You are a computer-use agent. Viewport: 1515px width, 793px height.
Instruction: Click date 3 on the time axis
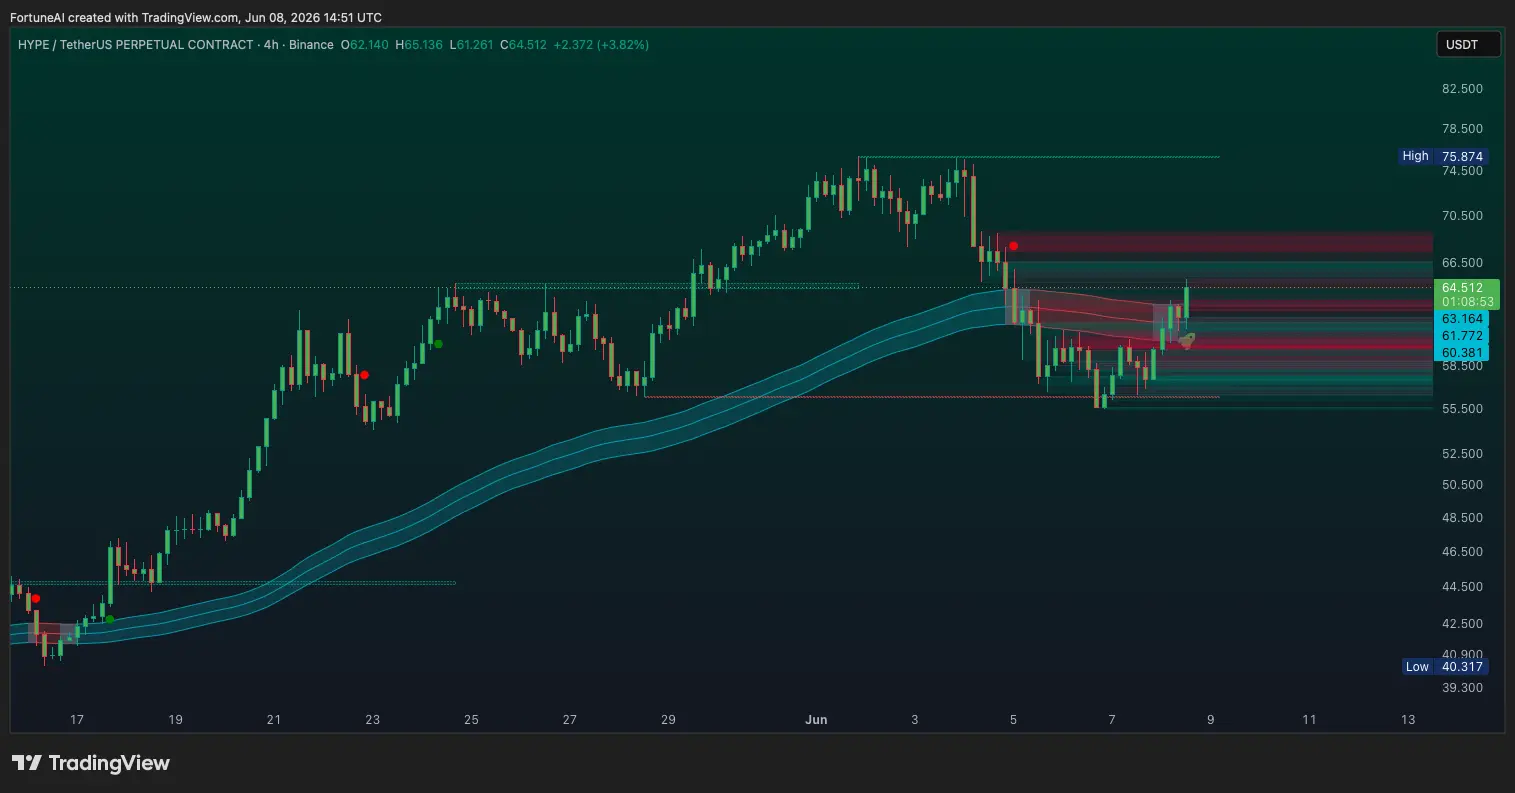pos(915,720)
